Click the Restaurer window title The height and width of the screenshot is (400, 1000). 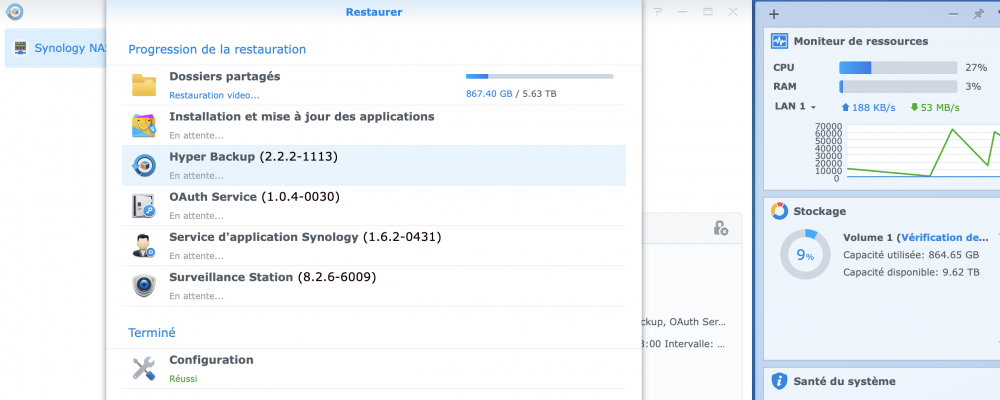click(x=374, y=12)
